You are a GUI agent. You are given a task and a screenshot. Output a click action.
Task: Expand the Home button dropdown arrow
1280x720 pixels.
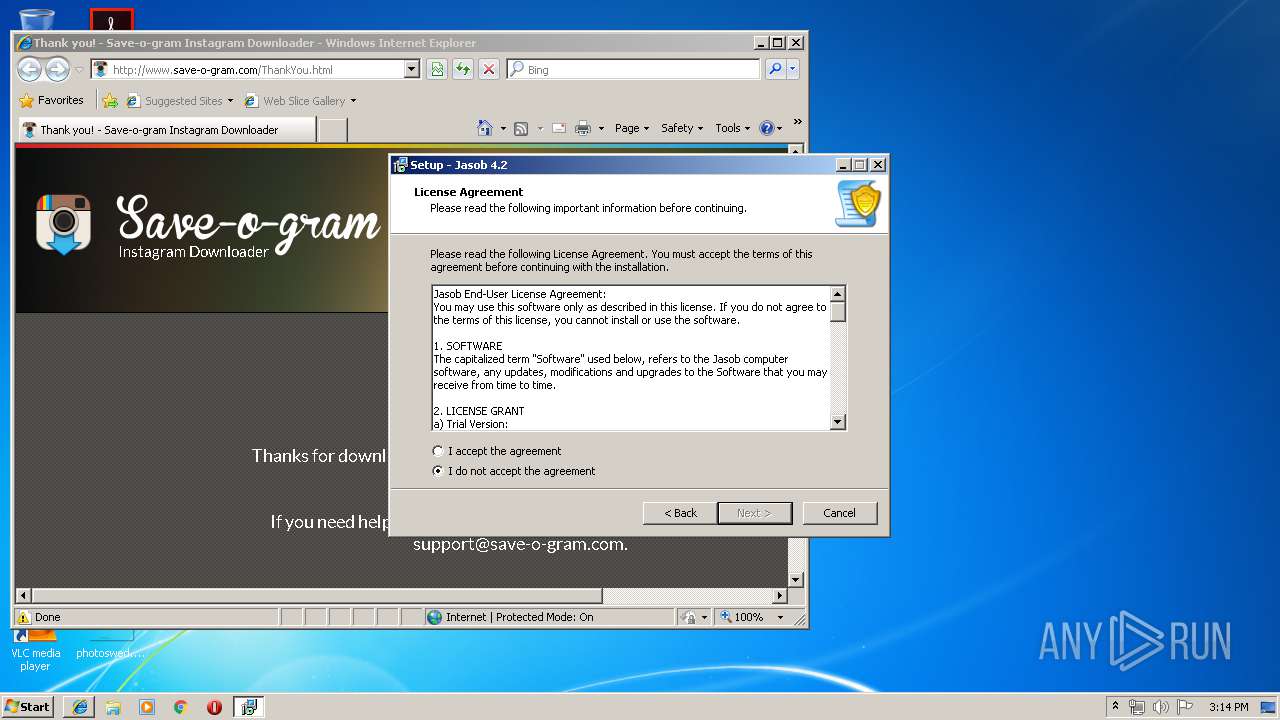pyautogui.click(x=501, y=128)
